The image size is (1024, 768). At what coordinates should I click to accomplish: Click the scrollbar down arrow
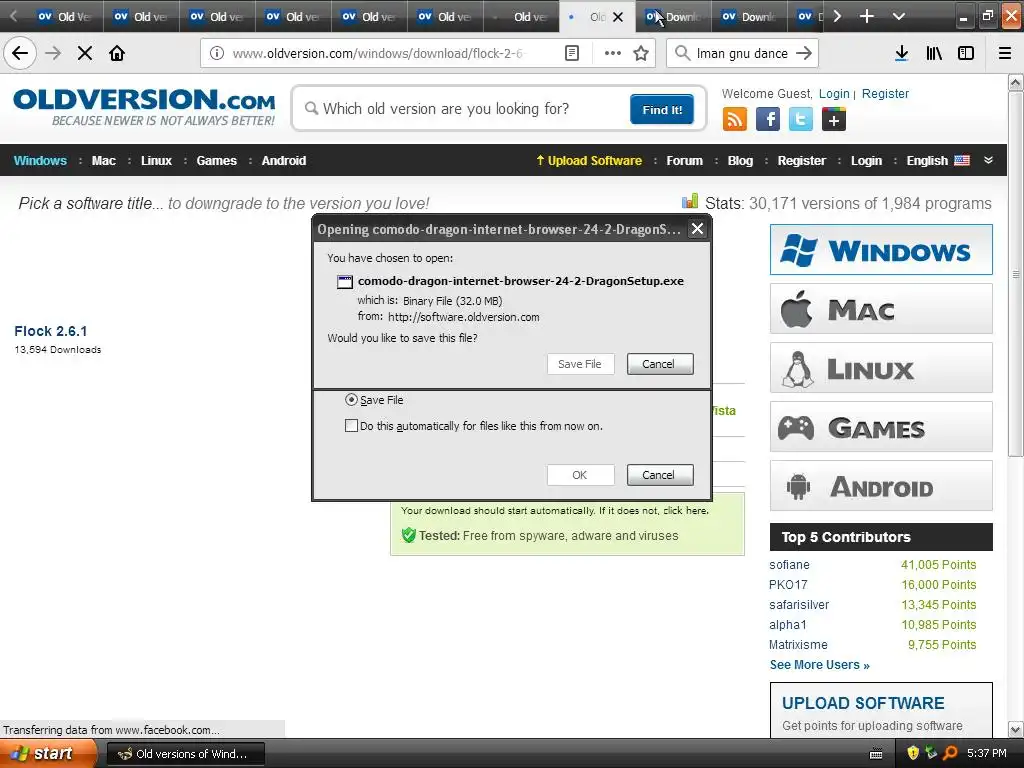[x=1016, y=729]
